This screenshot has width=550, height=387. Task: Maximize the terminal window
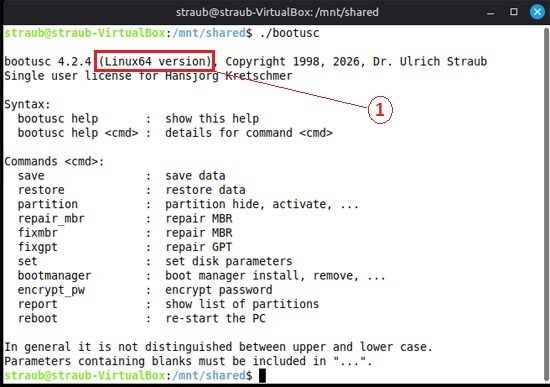pos(514,12)
